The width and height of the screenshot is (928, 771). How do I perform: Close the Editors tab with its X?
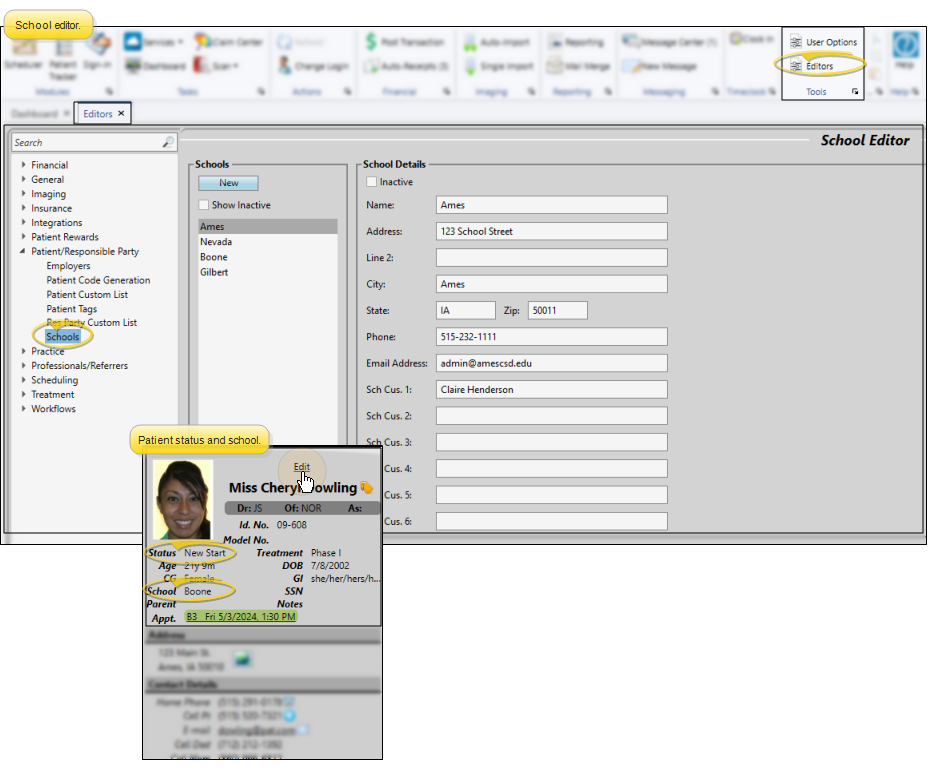pos(121,114)
